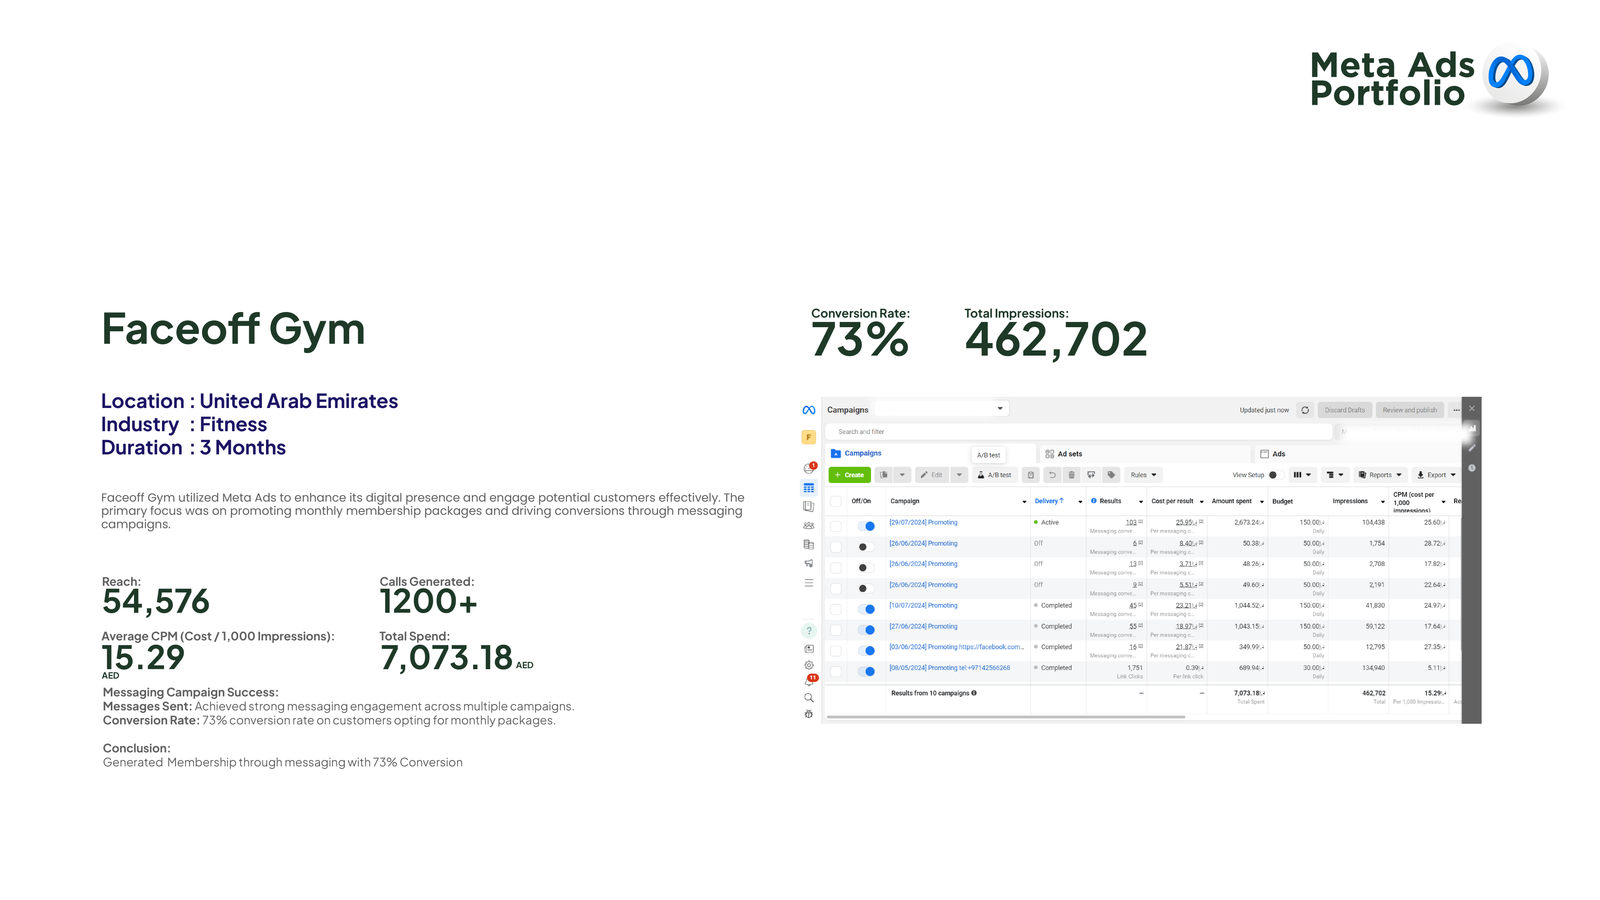The height and width of the screenshot is (900, 1600).
Task: Open the Export dropdown
Action: (1437, 475)
